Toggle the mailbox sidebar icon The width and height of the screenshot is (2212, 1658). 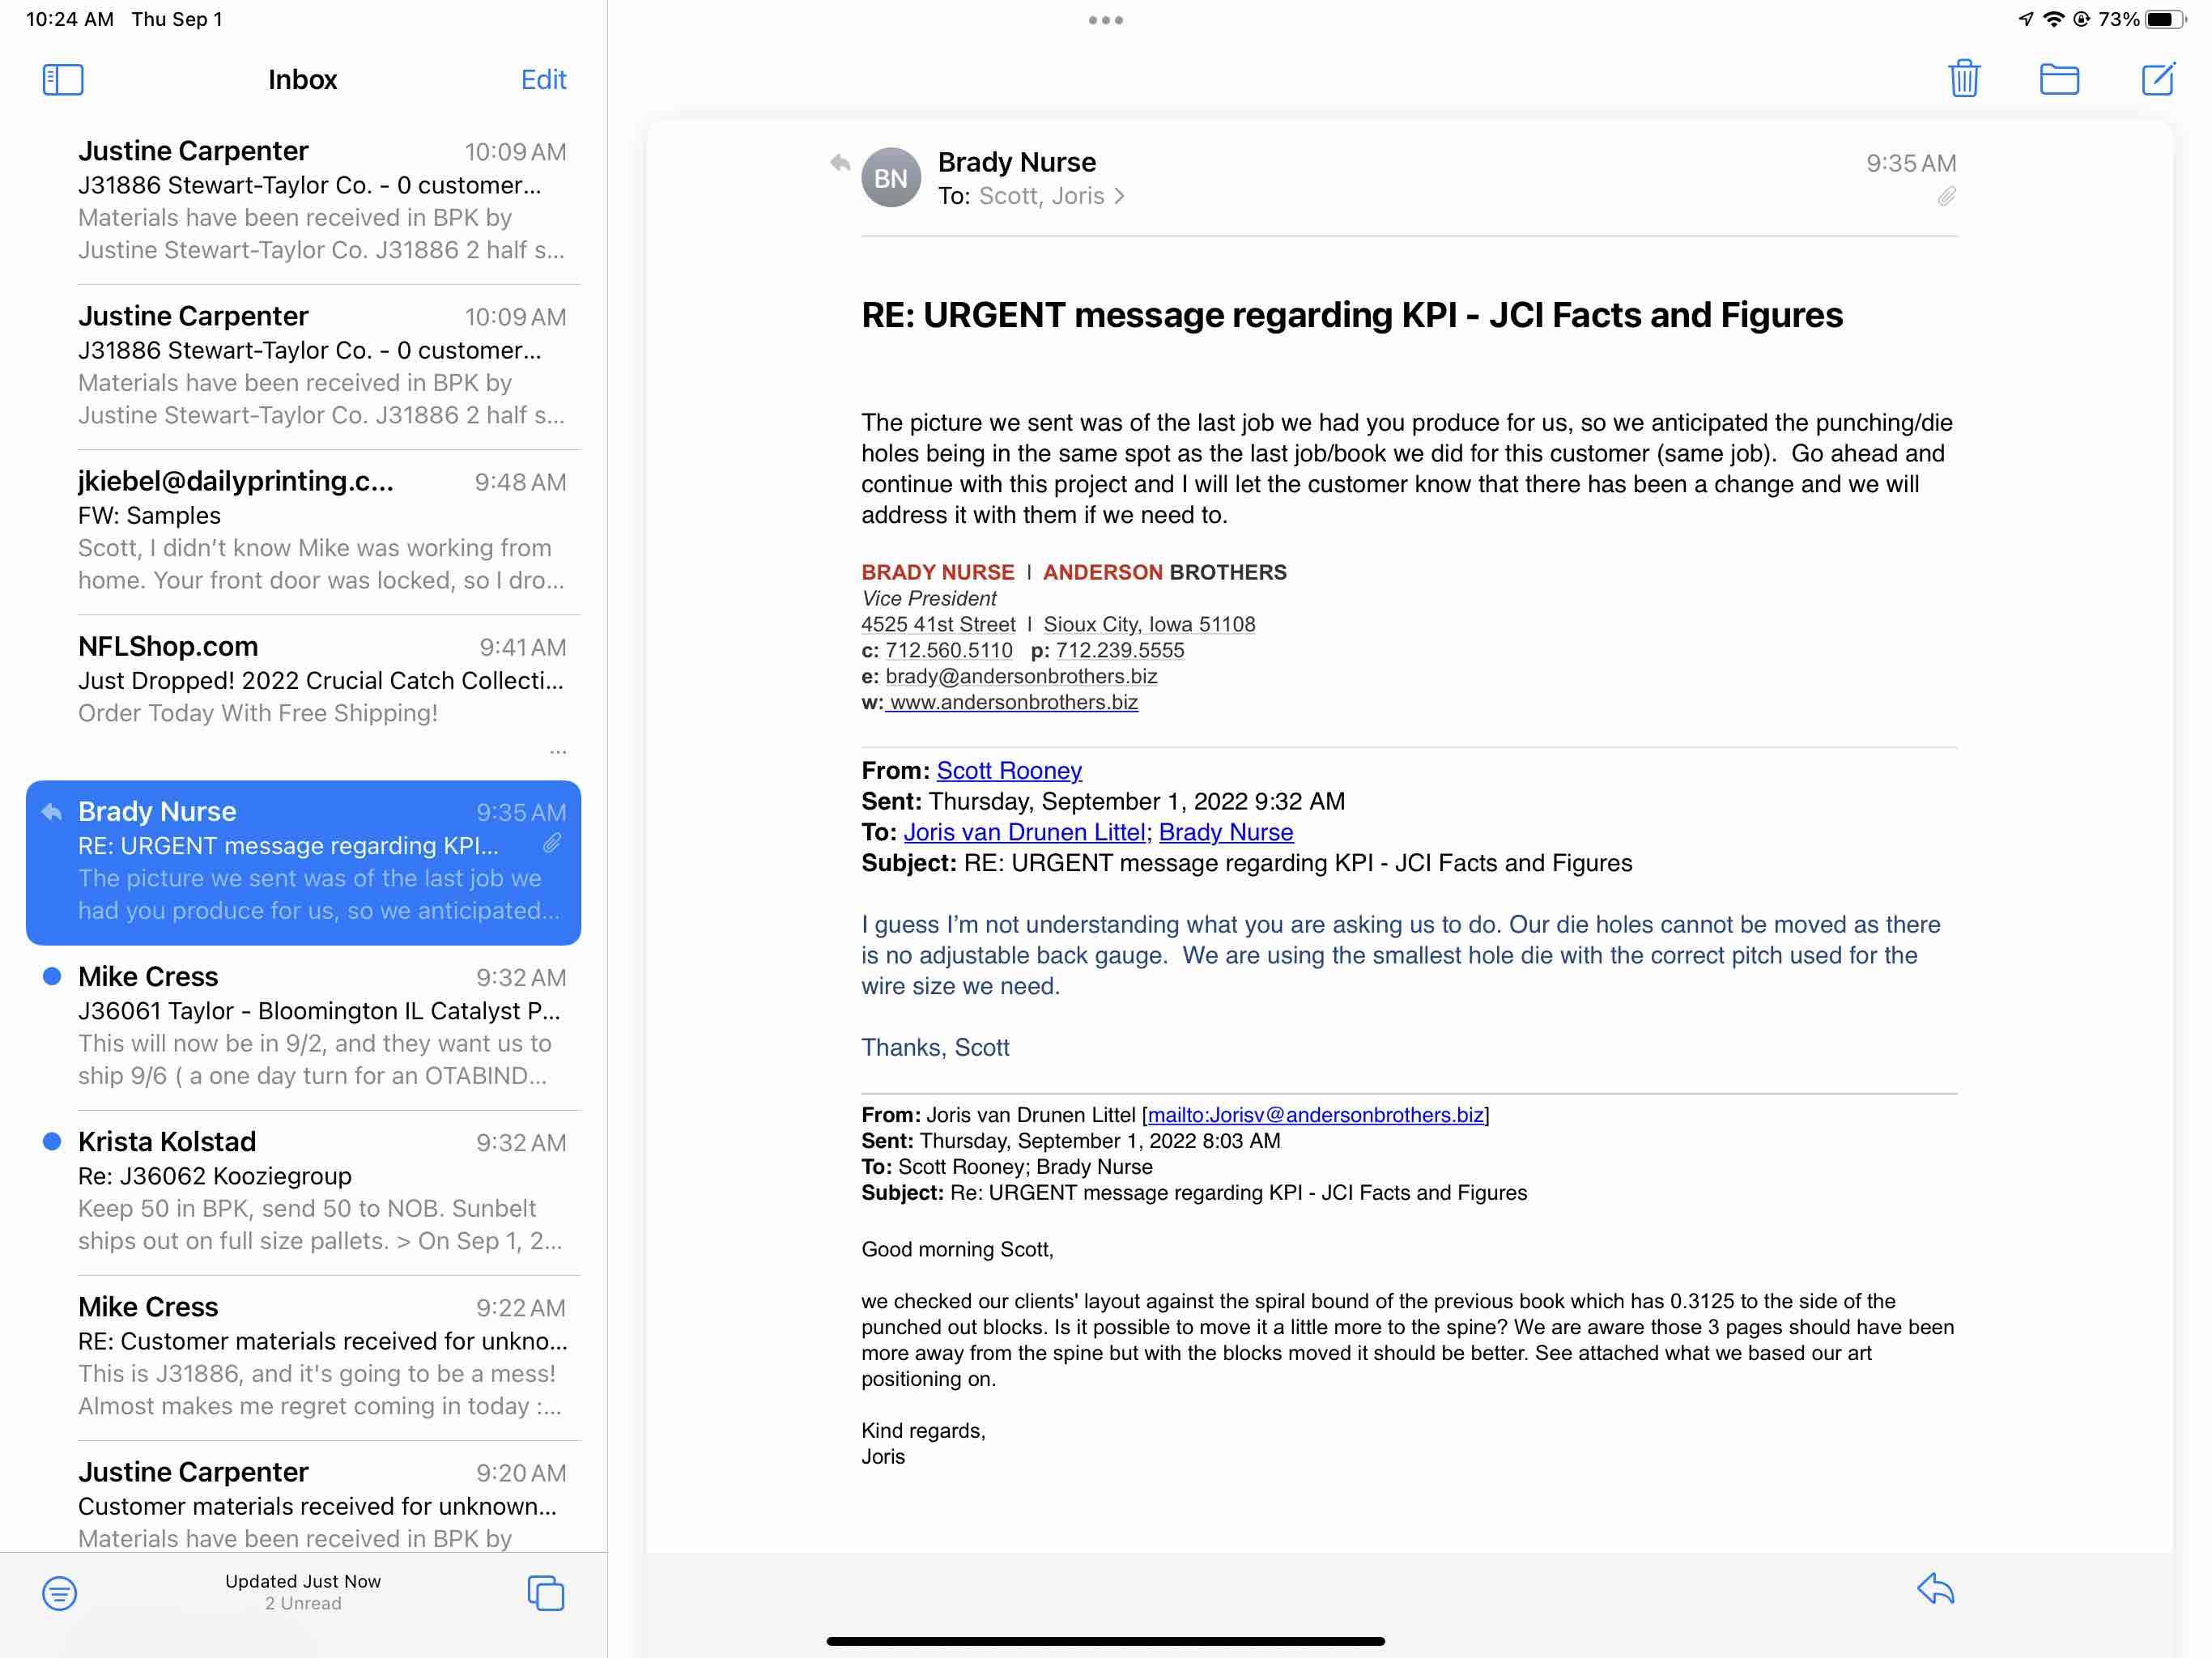[x=62, y=79]
